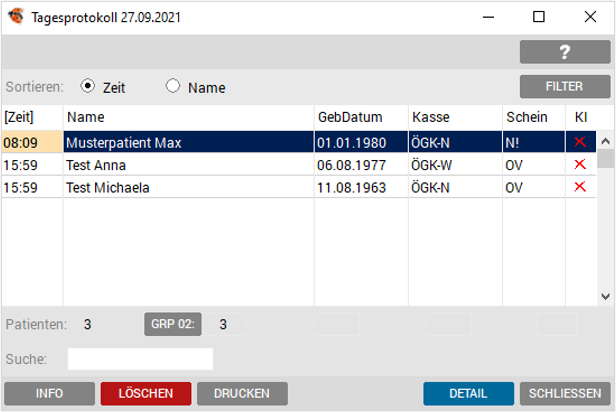Select the Name sort radio button
Screen dimensions: 616x412
(x=173, y=86)
